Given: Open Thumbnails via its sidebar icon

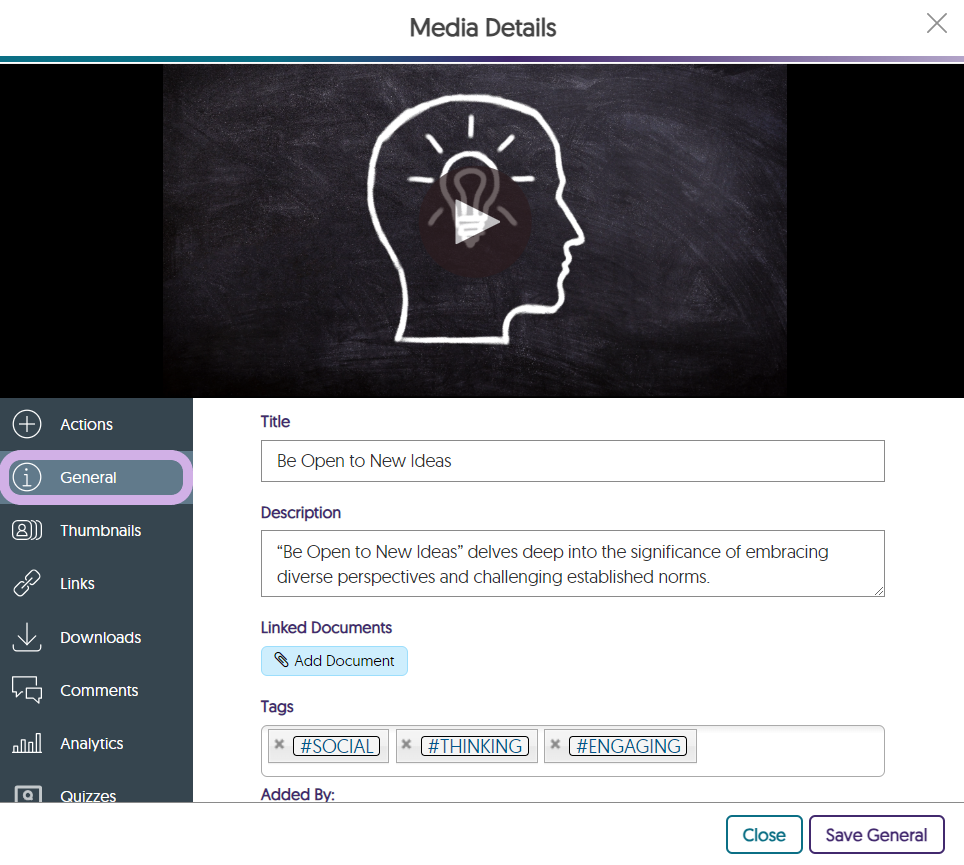Looking at the screenshot, I should (27, 531).
